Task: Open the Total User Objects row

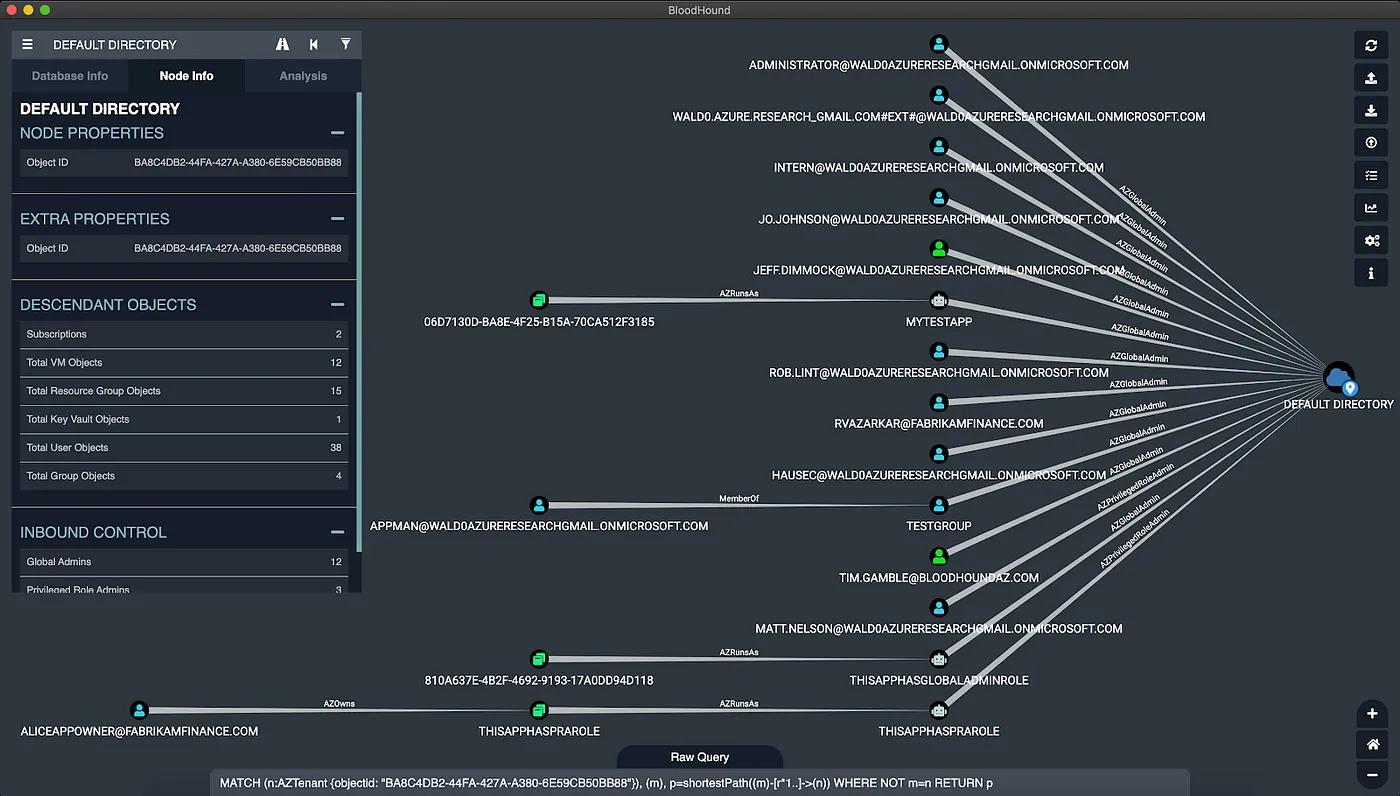Action: 184,448
